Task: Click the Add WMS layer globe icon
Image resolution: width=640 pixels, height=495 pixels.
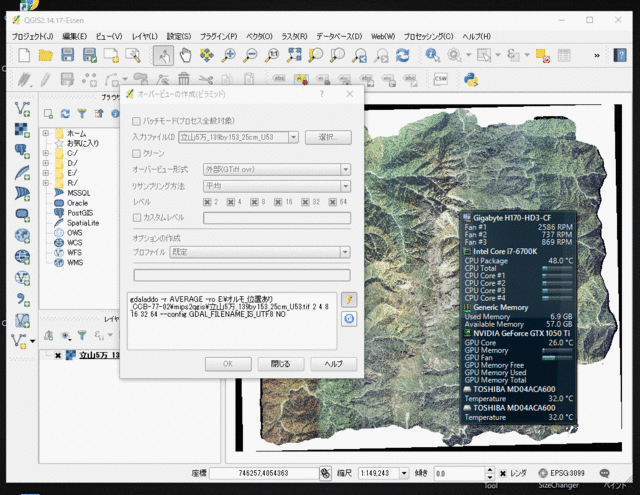Action: point(22,235)
